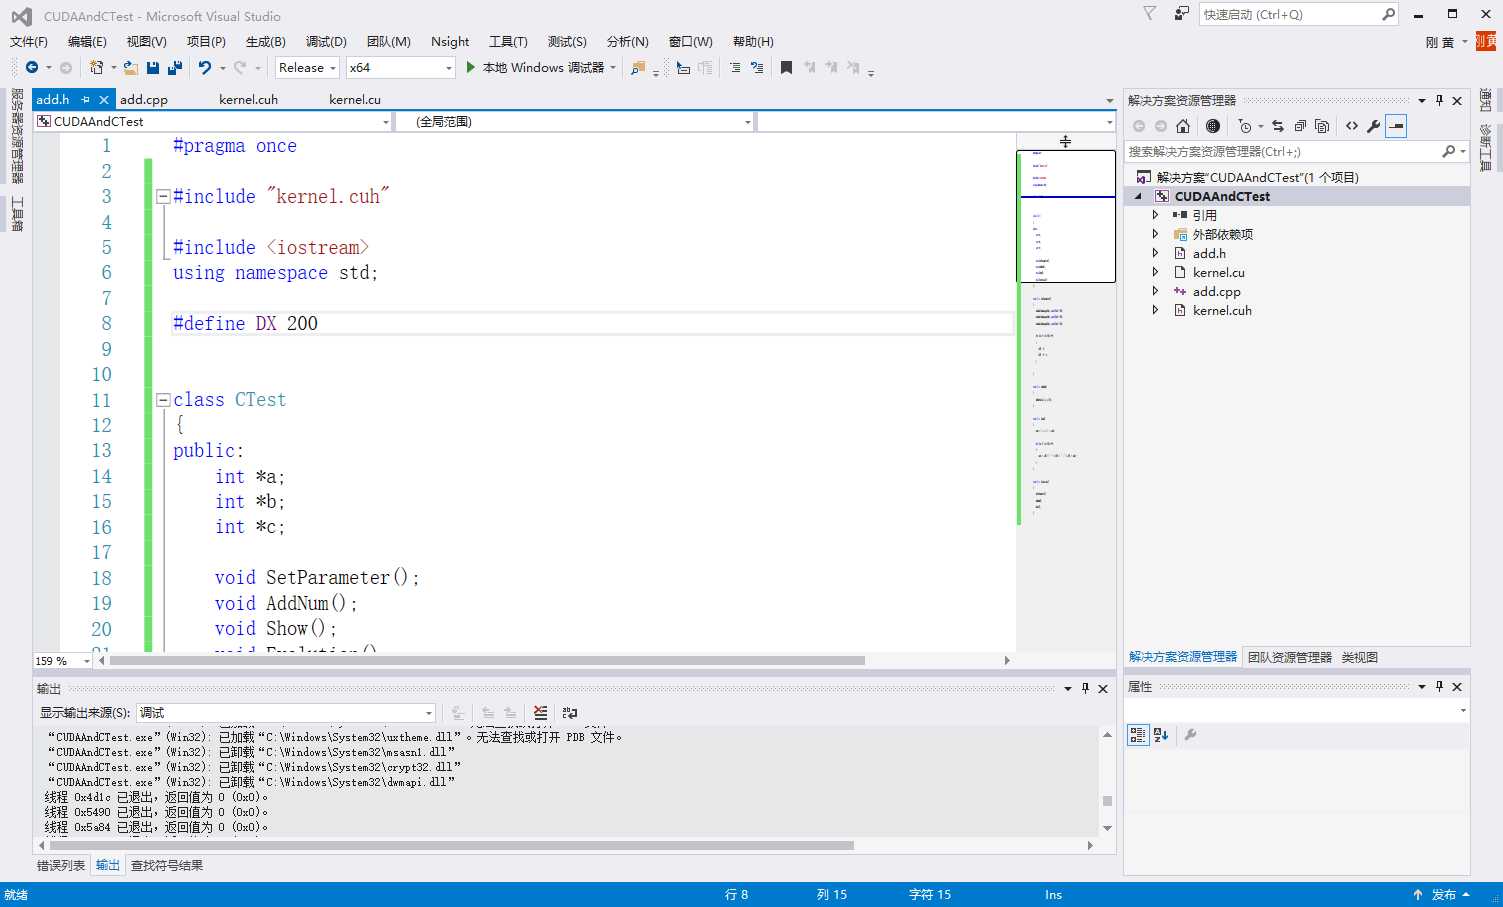
Task: Switch to 类视图 tab
Action: point(1360,657)
